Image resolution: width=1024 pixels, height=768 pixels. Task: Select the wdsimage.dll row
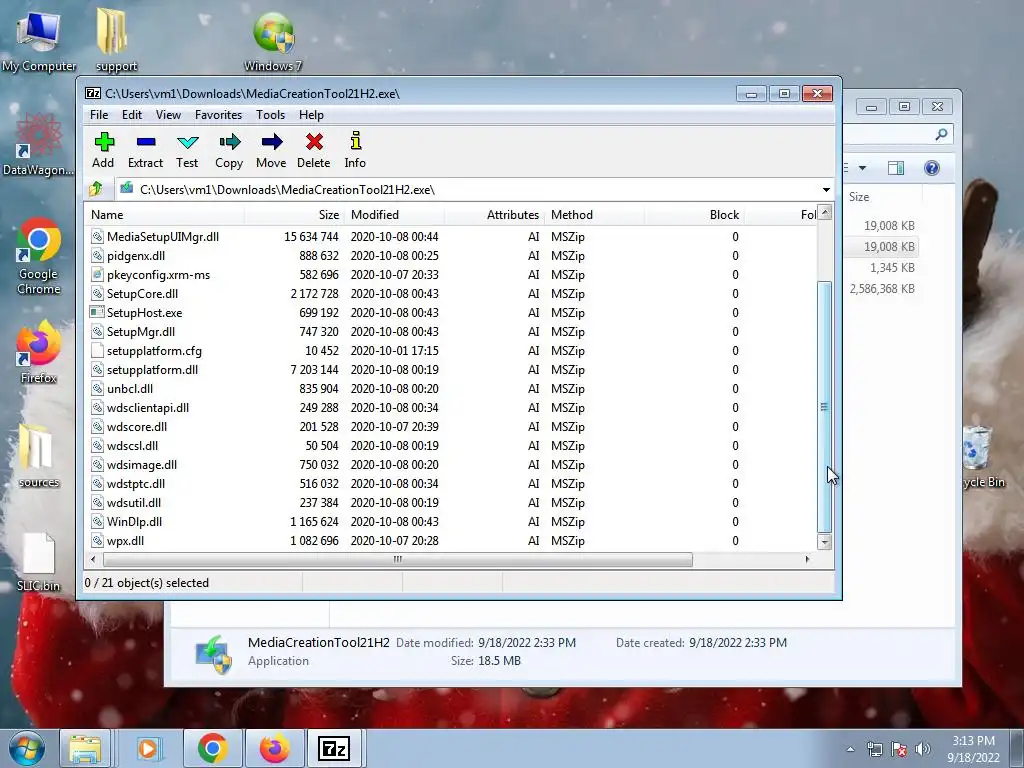point(451,464)
